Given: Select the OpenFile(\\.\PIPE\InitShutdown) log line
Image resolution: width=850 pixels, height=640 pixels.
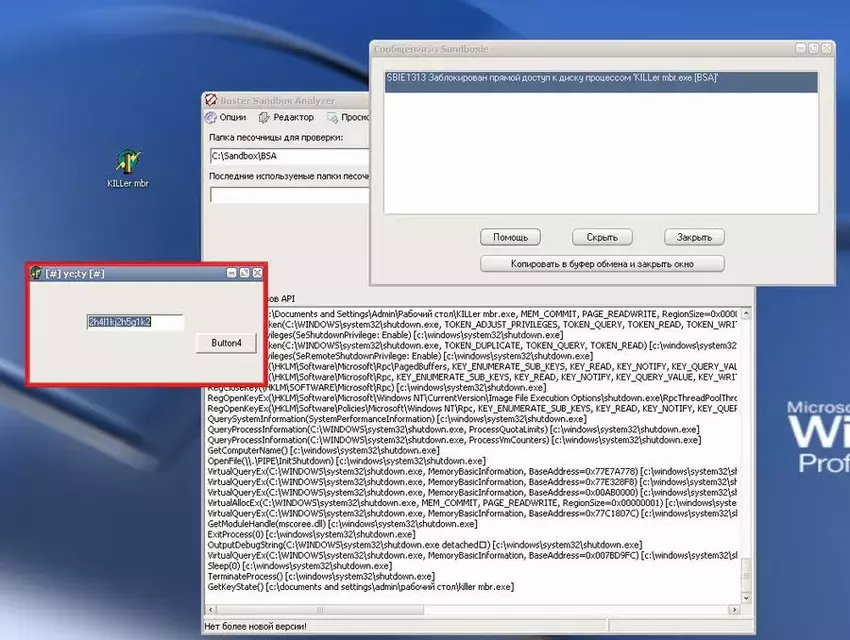Looking at the screenshot, I should [x=346, y=461].
